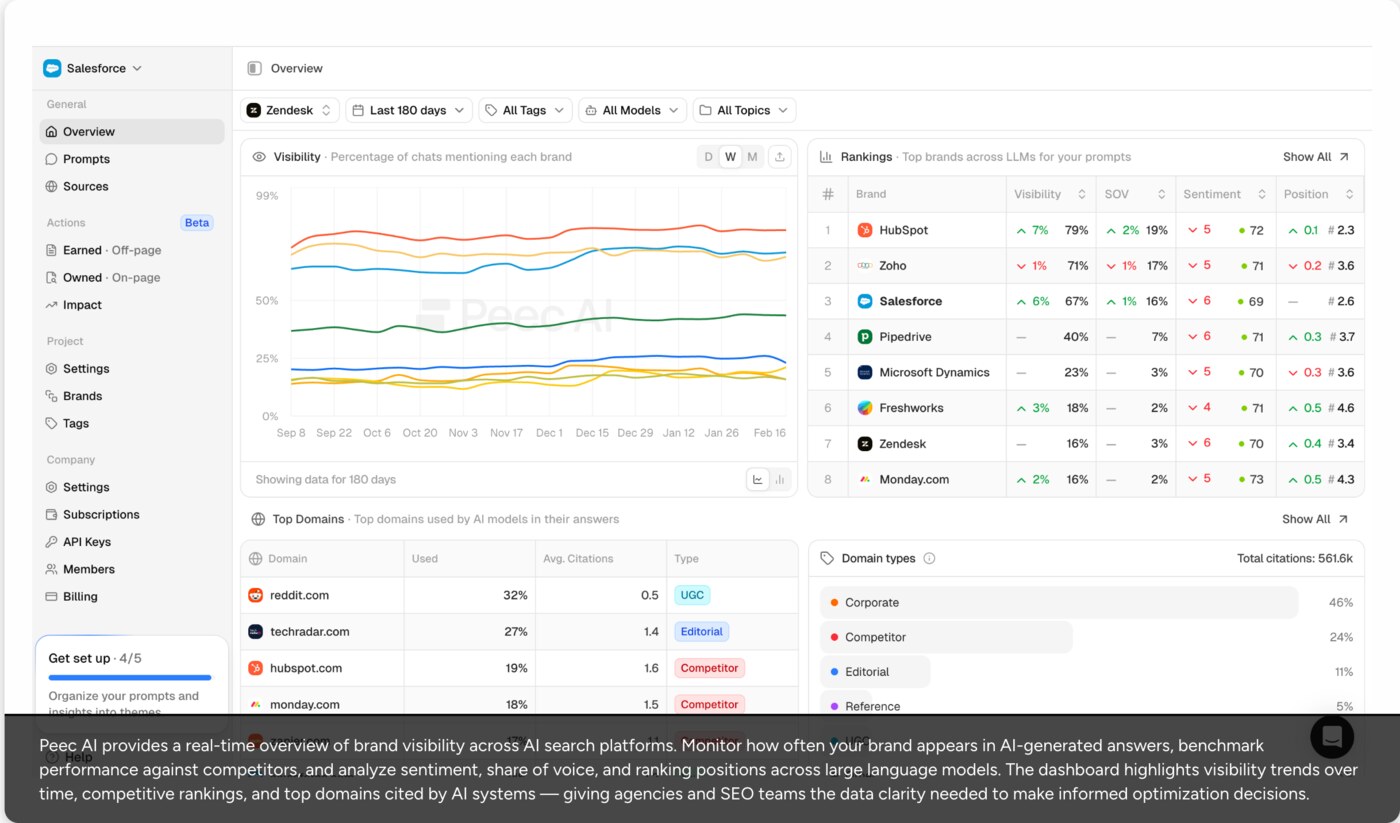Click the Competitor domain type bar
The width and height of the screenshot is (1400, 823).
[946, 637]
